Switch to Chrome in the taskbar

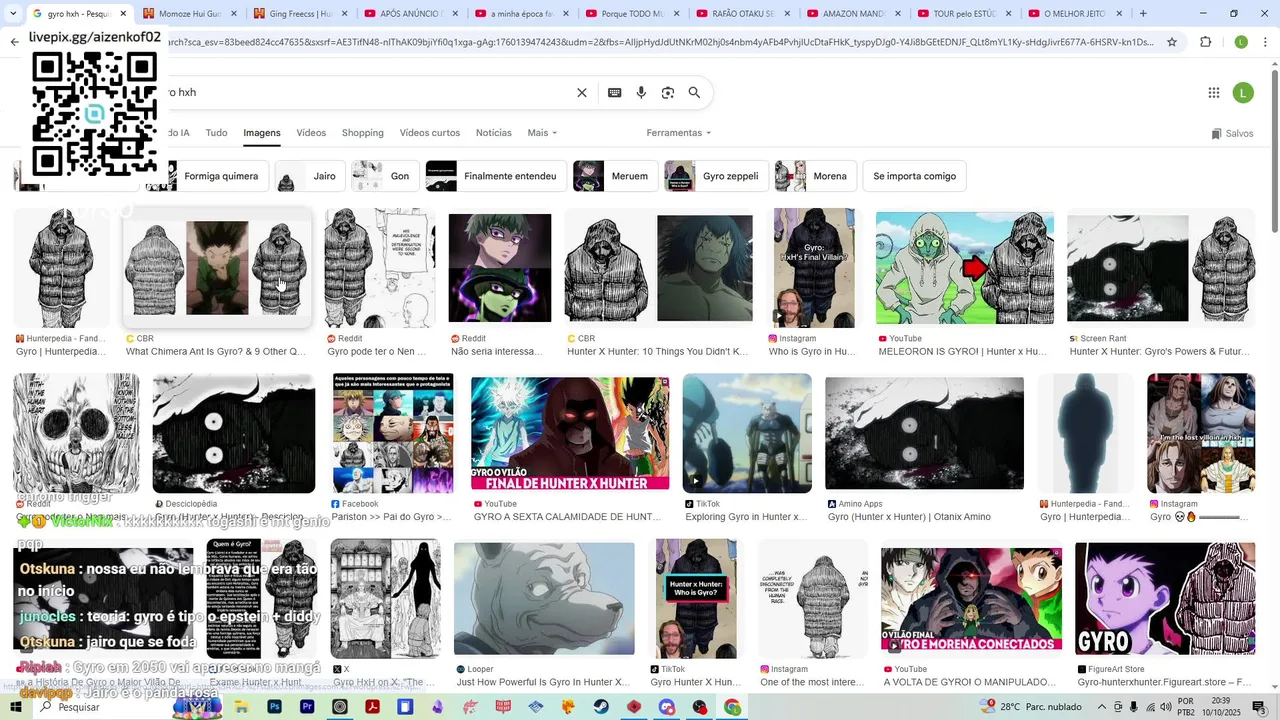(732, 707)
